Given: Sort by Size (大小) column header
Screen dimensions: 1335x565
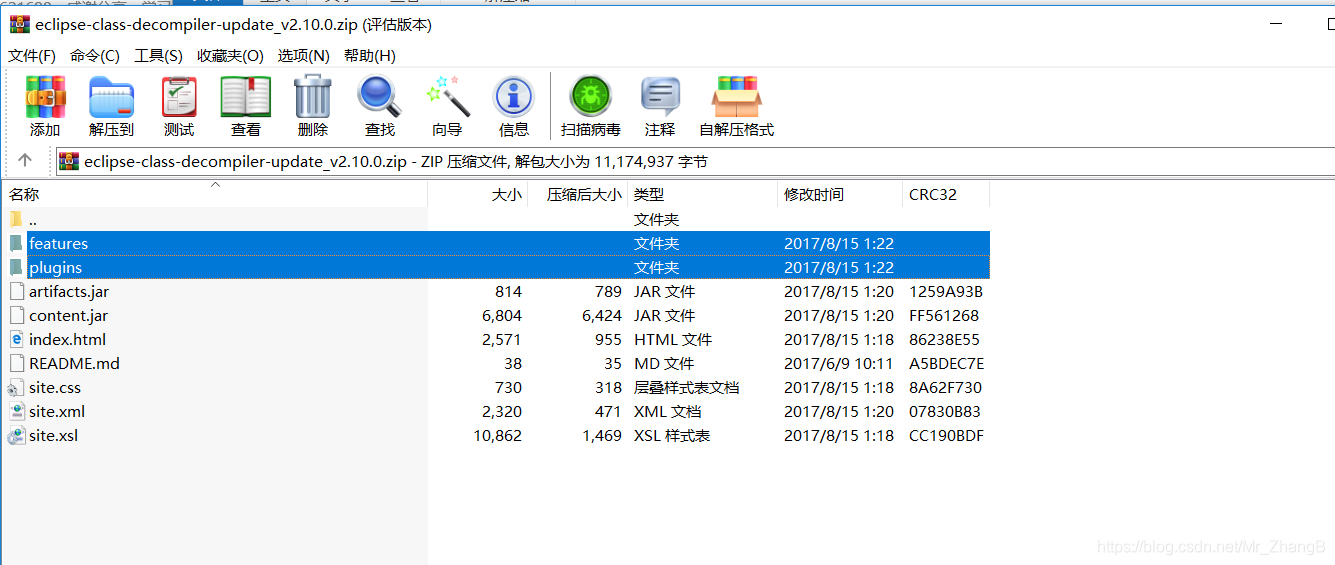Looking at the screenshot, I should coord(478,195).
